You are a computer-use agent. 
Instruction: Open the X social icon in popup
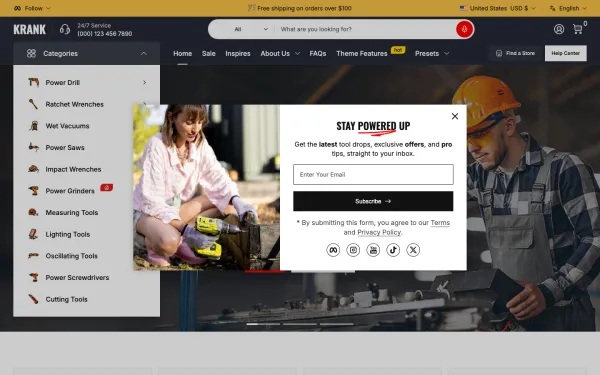[413, 250]
